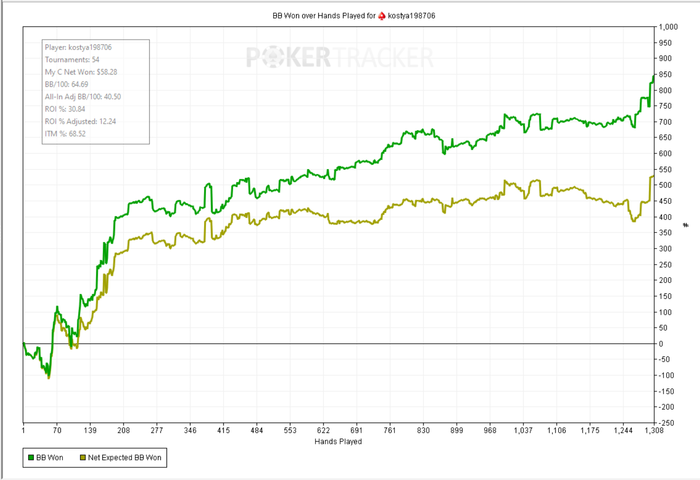Click the y-axis value -200
This screenshot has height=480, width=700.
666,407
